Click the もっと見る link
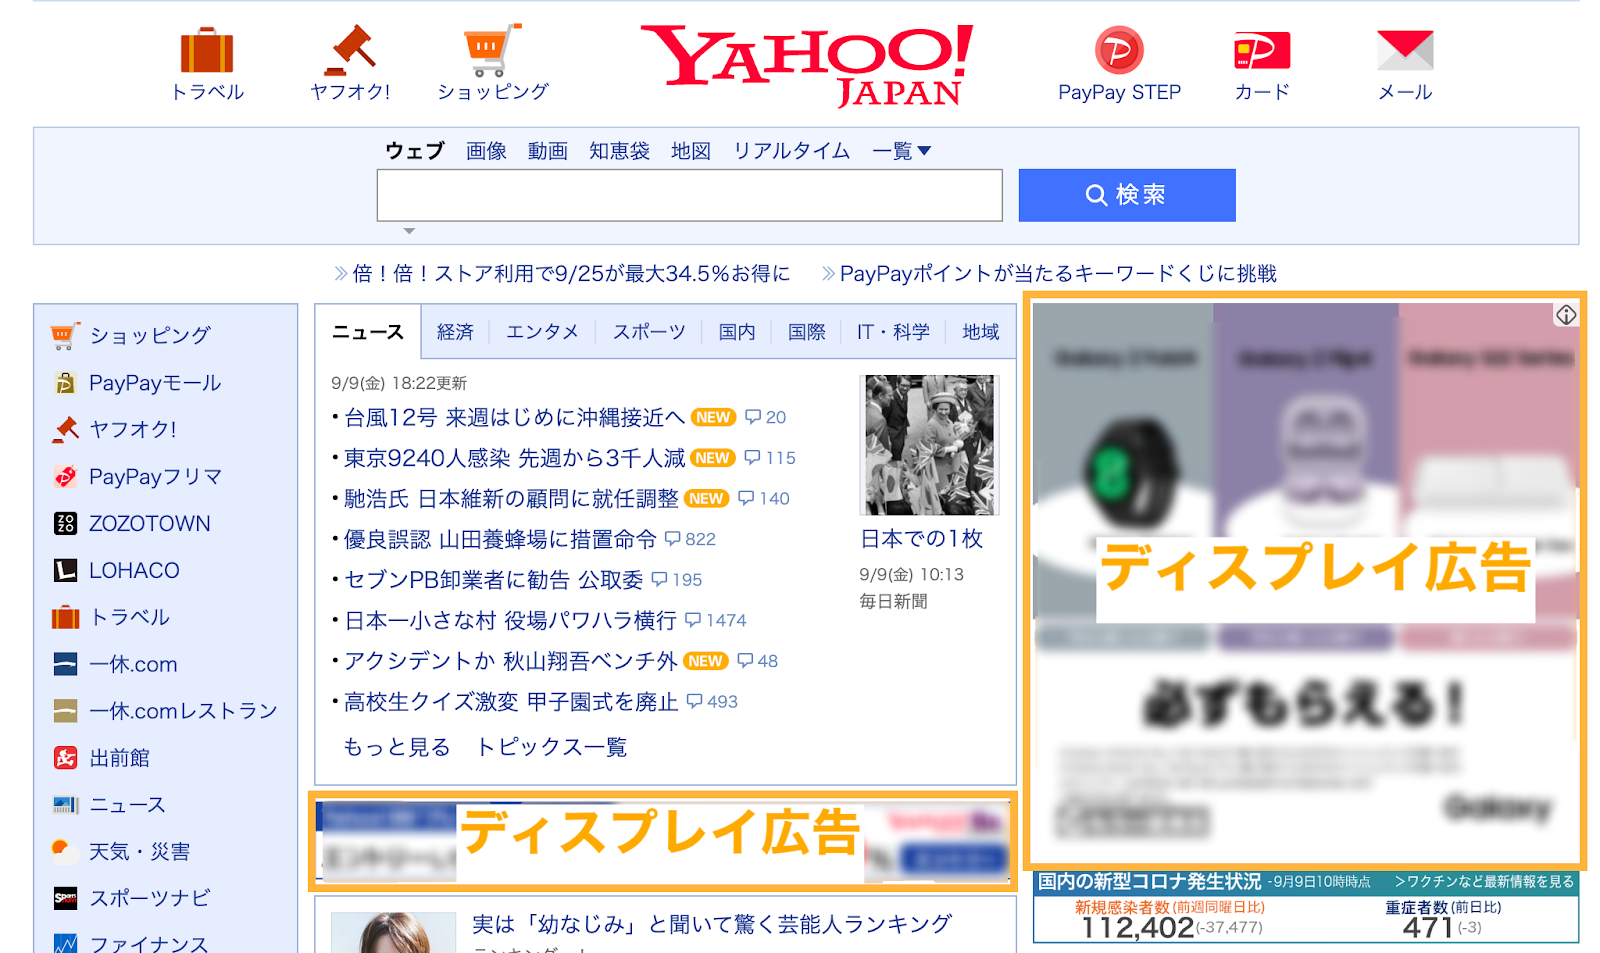Image resolution: width=1600 pixels, height=953 pixels. [397, 747]
